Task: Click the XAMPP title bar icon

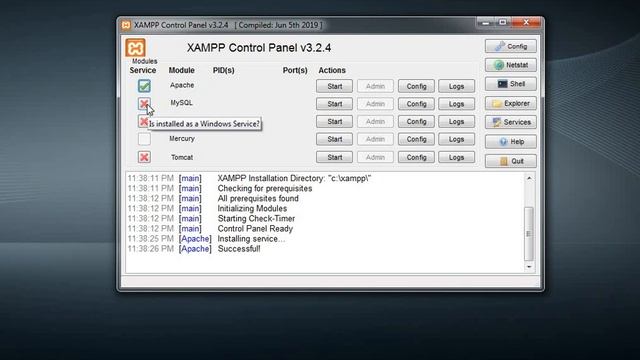Action: pos(126,25)
